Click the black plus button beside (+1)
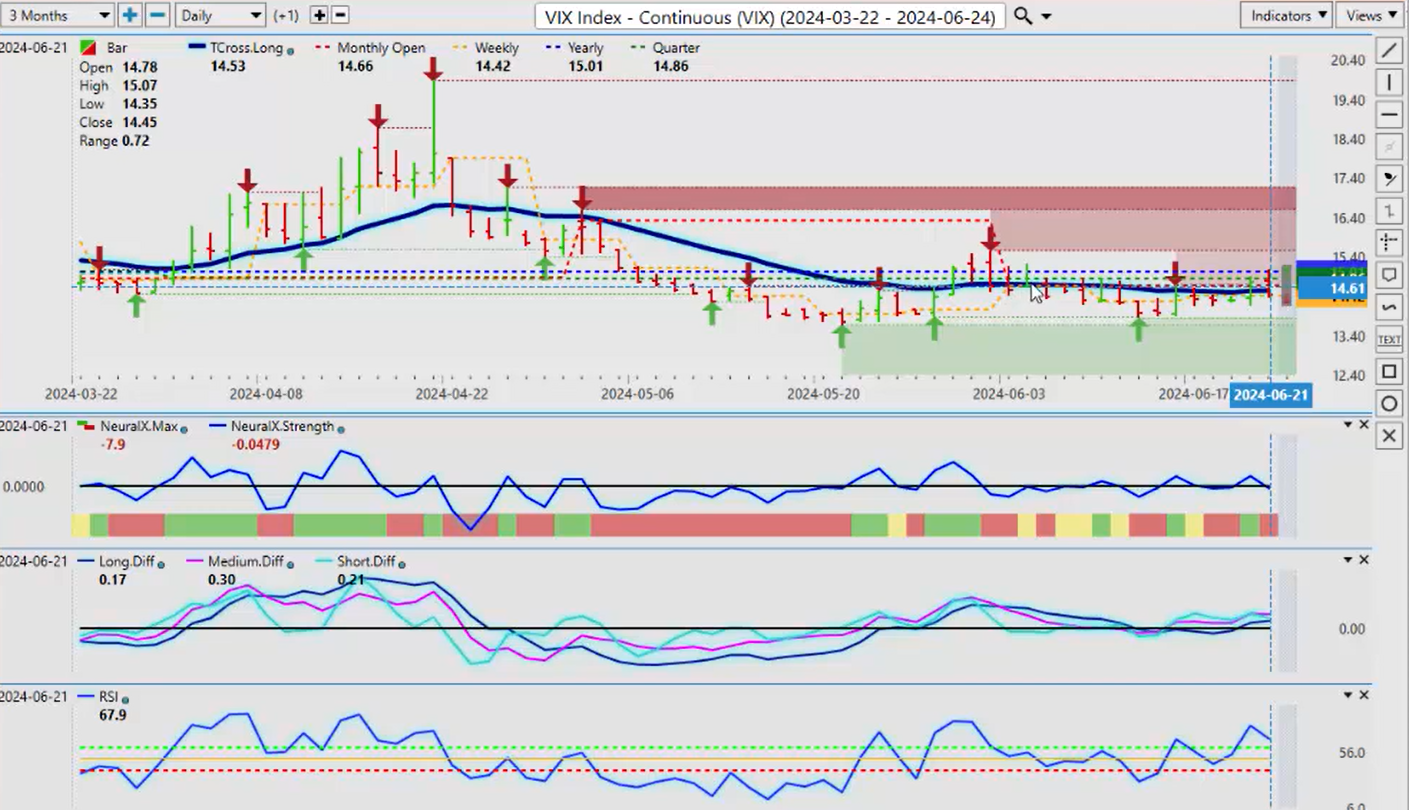Viewport: 1409px width, 810px height. 319,15
